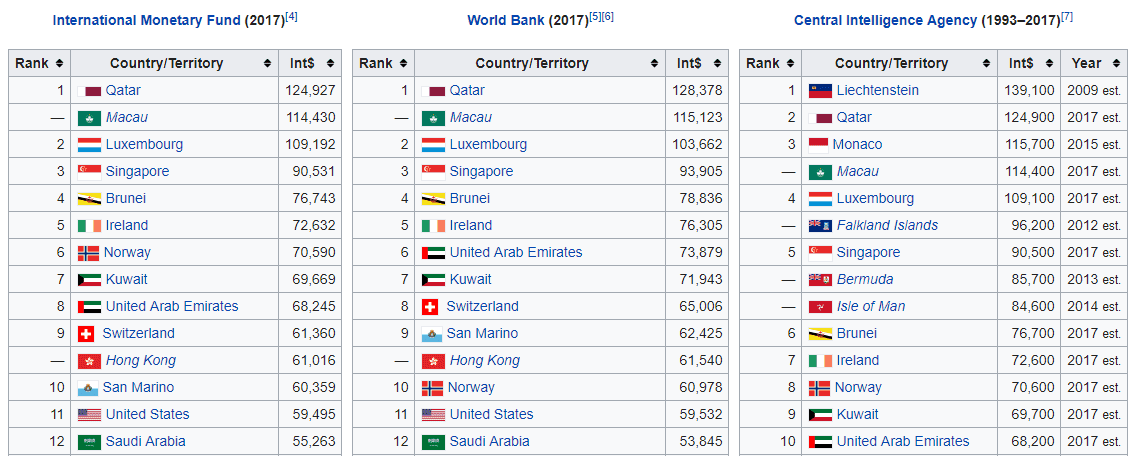Select World Bank value 128,378

pos(699,90)
